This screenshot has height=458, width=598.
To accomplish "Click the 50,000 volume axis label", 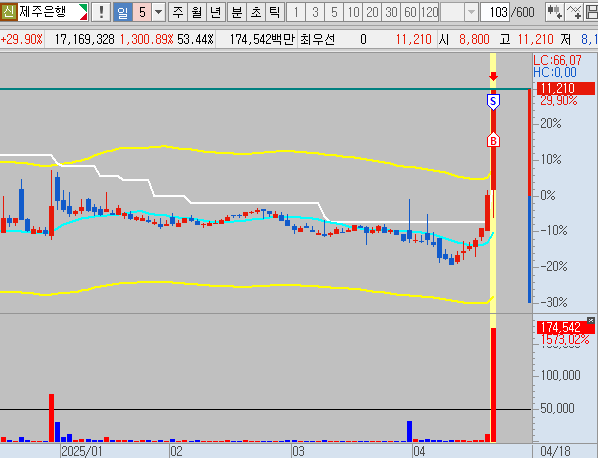I will pyautogui.click(x=557, y=408).
